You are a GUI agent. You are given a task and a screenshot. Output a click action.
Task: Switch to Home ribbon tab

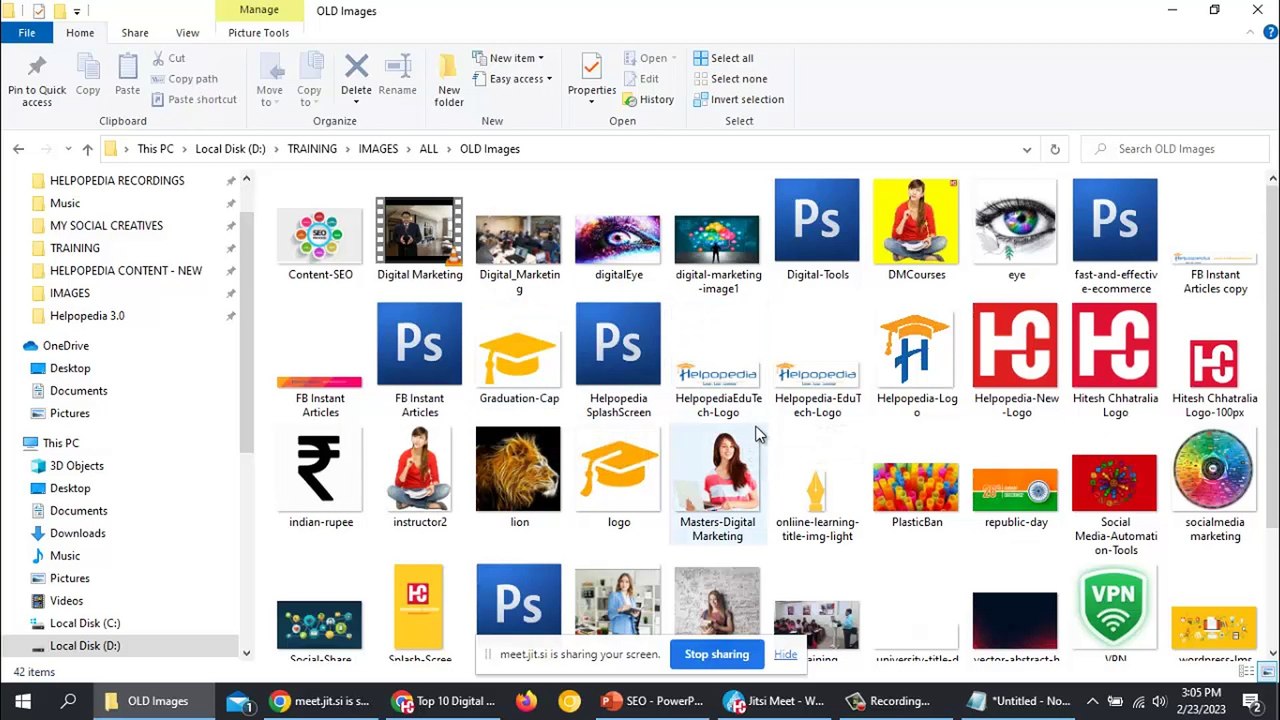tap(80, 33)
